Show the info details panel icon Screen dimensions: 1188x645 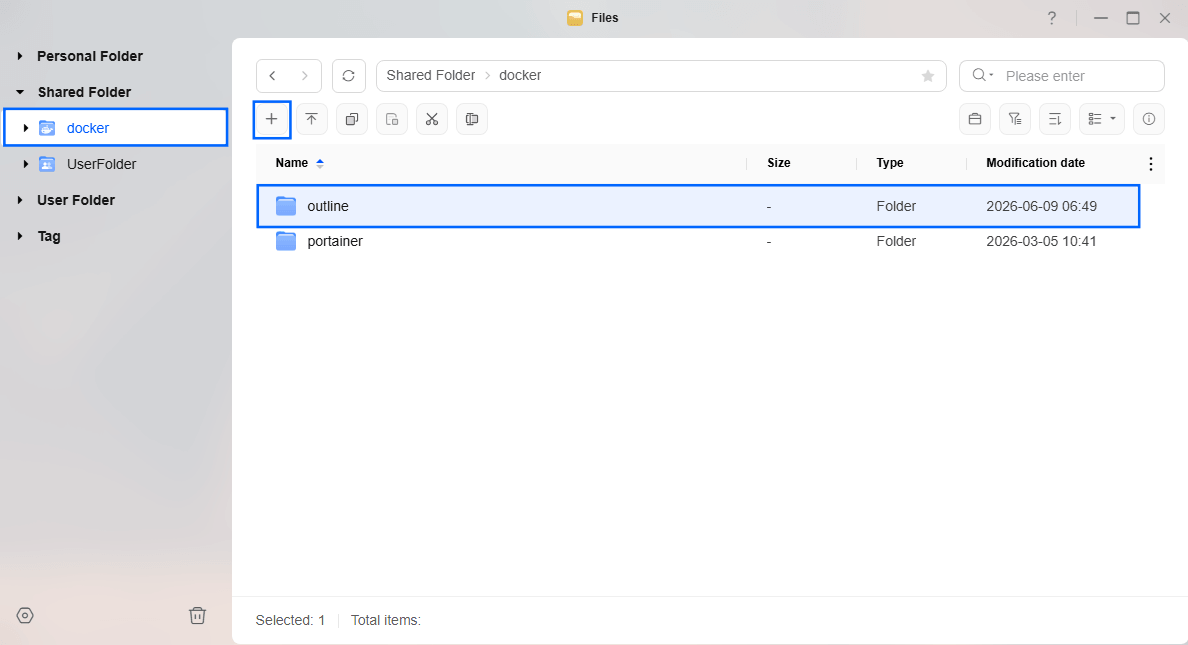tap(1149, 119)
